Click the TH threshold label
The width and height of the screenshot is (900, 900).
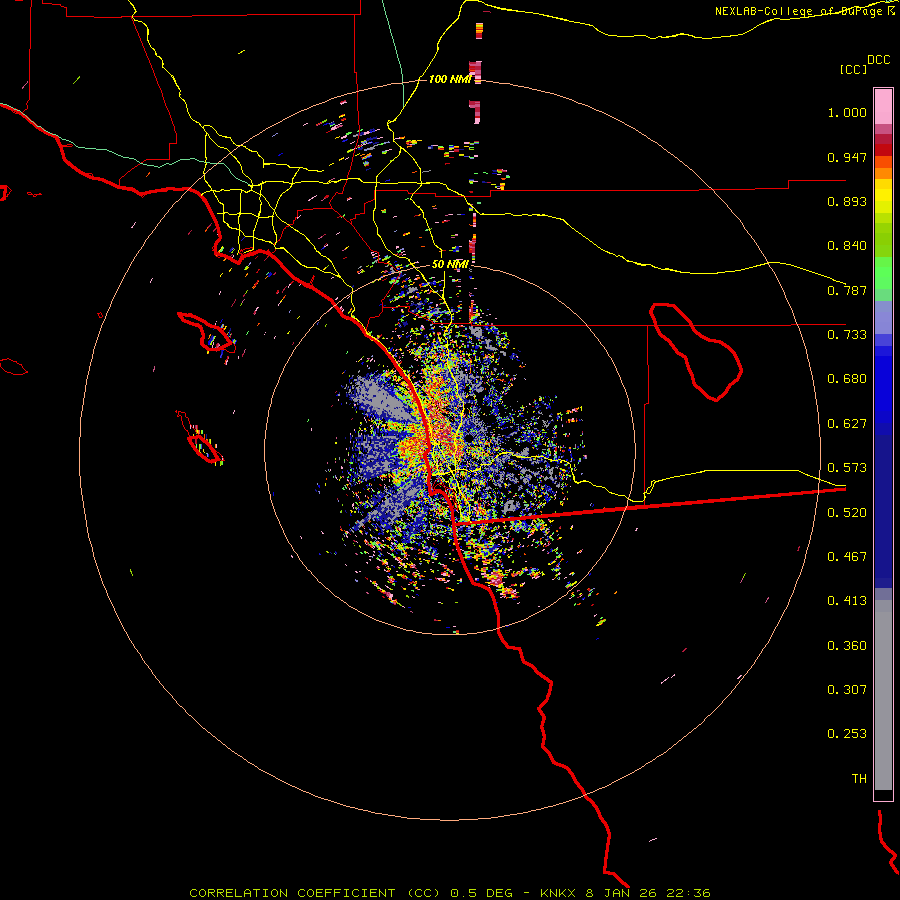(859, 779)
